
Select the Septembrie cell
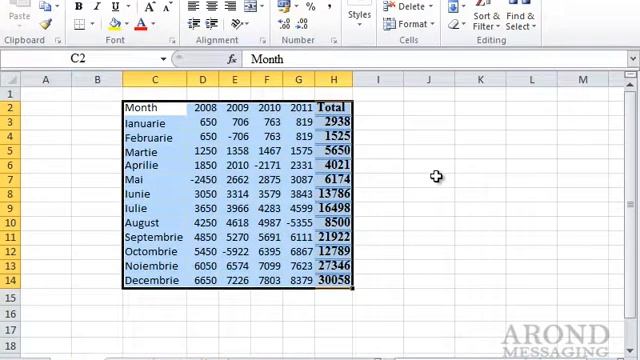click(x=155, y=237)
